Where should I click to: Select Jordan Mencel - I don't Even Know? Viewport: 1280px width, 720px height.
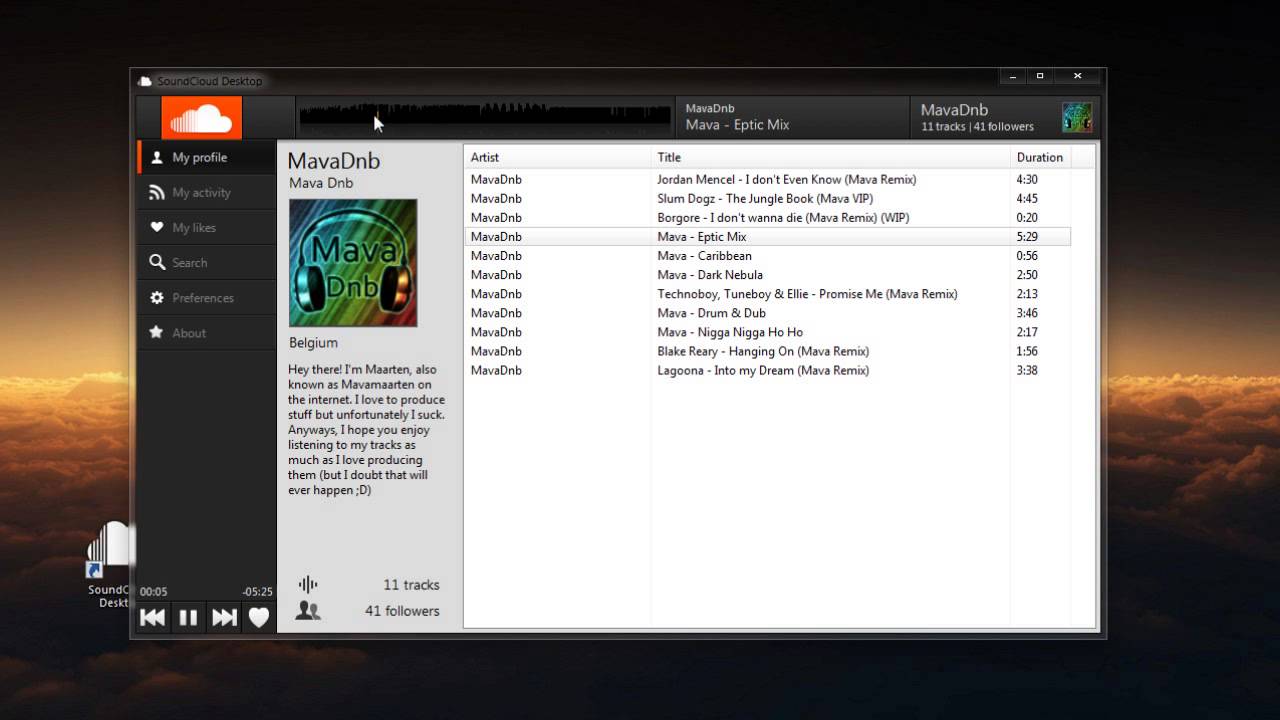767,179
